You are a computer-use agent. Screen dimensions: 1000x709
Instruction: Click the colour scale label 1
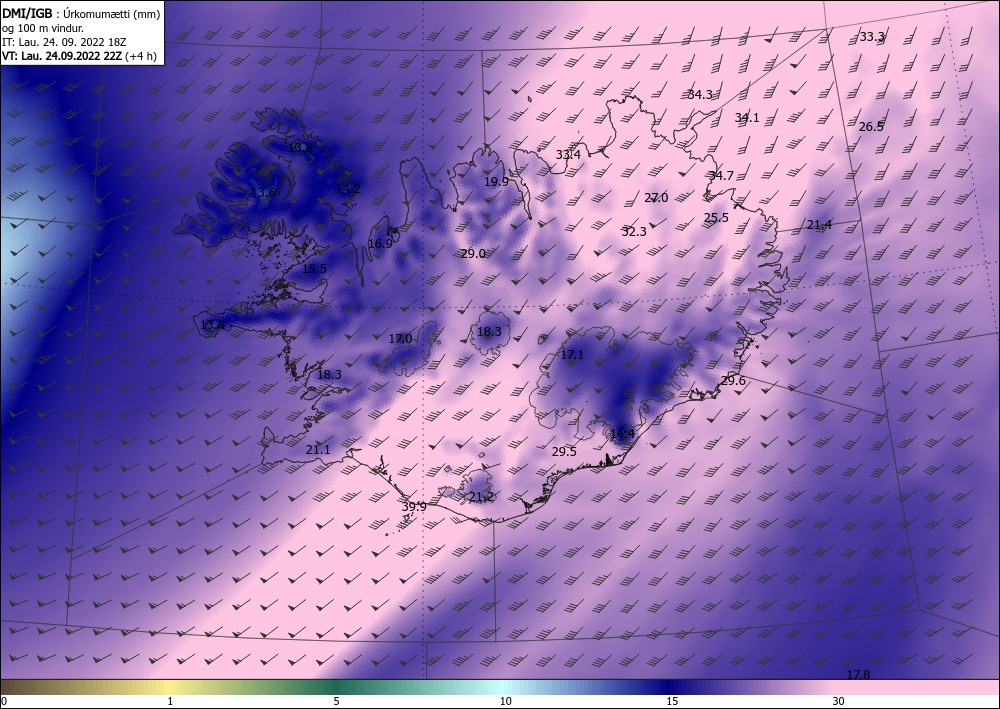coord(170,702)
